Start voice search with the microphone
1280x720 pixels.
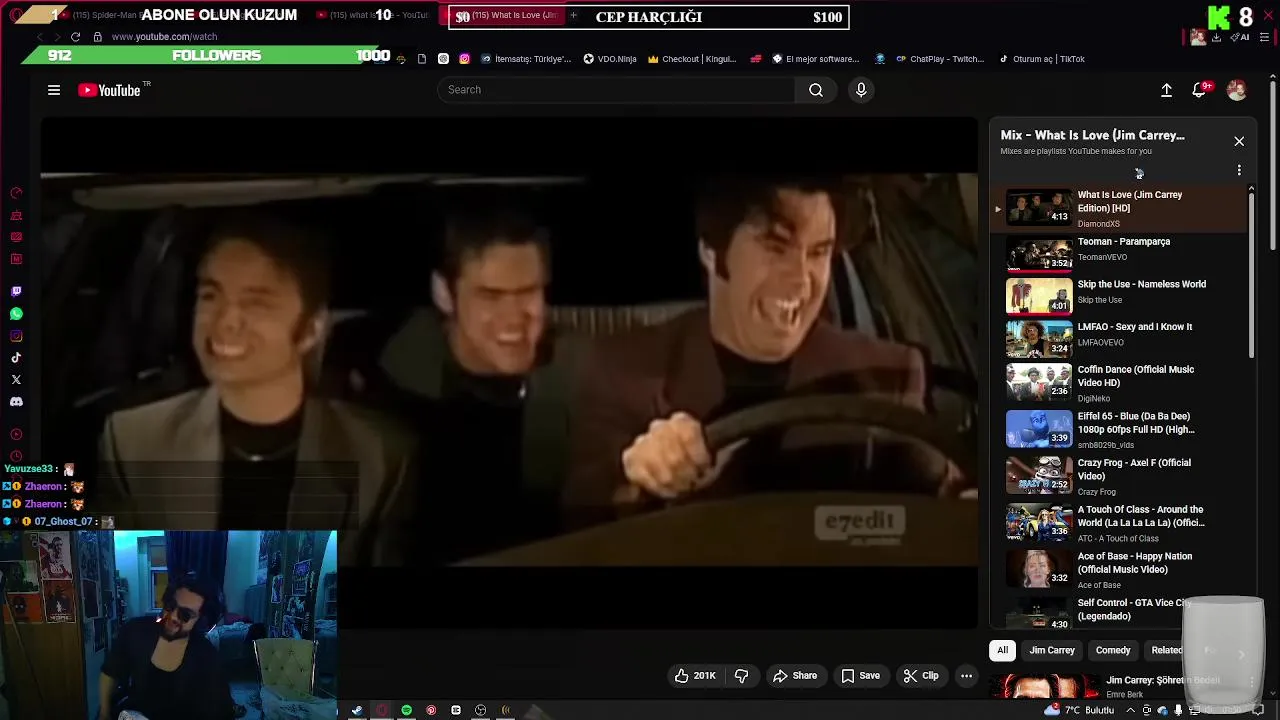[x=861, y=90]
